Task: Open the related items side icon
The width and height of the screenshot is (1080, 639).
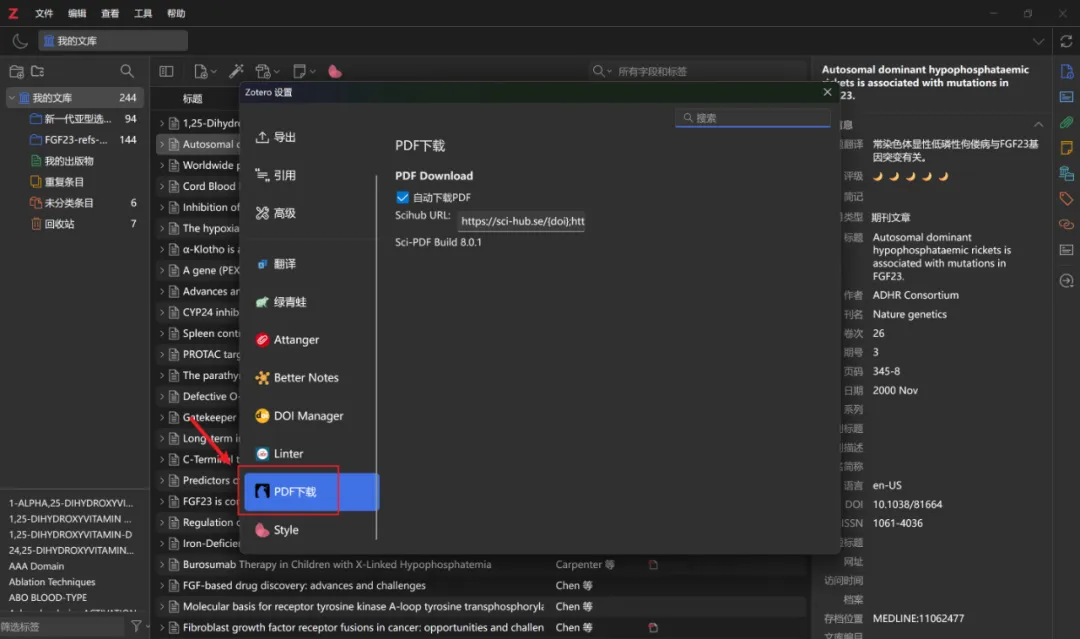Action: (1066, 224)
